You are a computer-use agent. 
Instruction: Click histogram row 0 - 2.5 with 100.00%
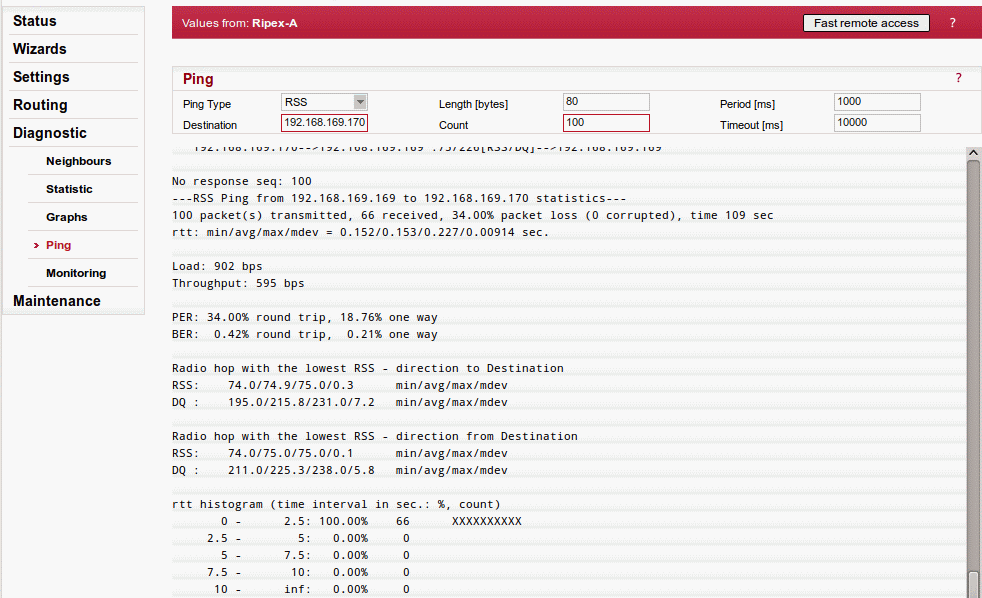pos(371,521)
